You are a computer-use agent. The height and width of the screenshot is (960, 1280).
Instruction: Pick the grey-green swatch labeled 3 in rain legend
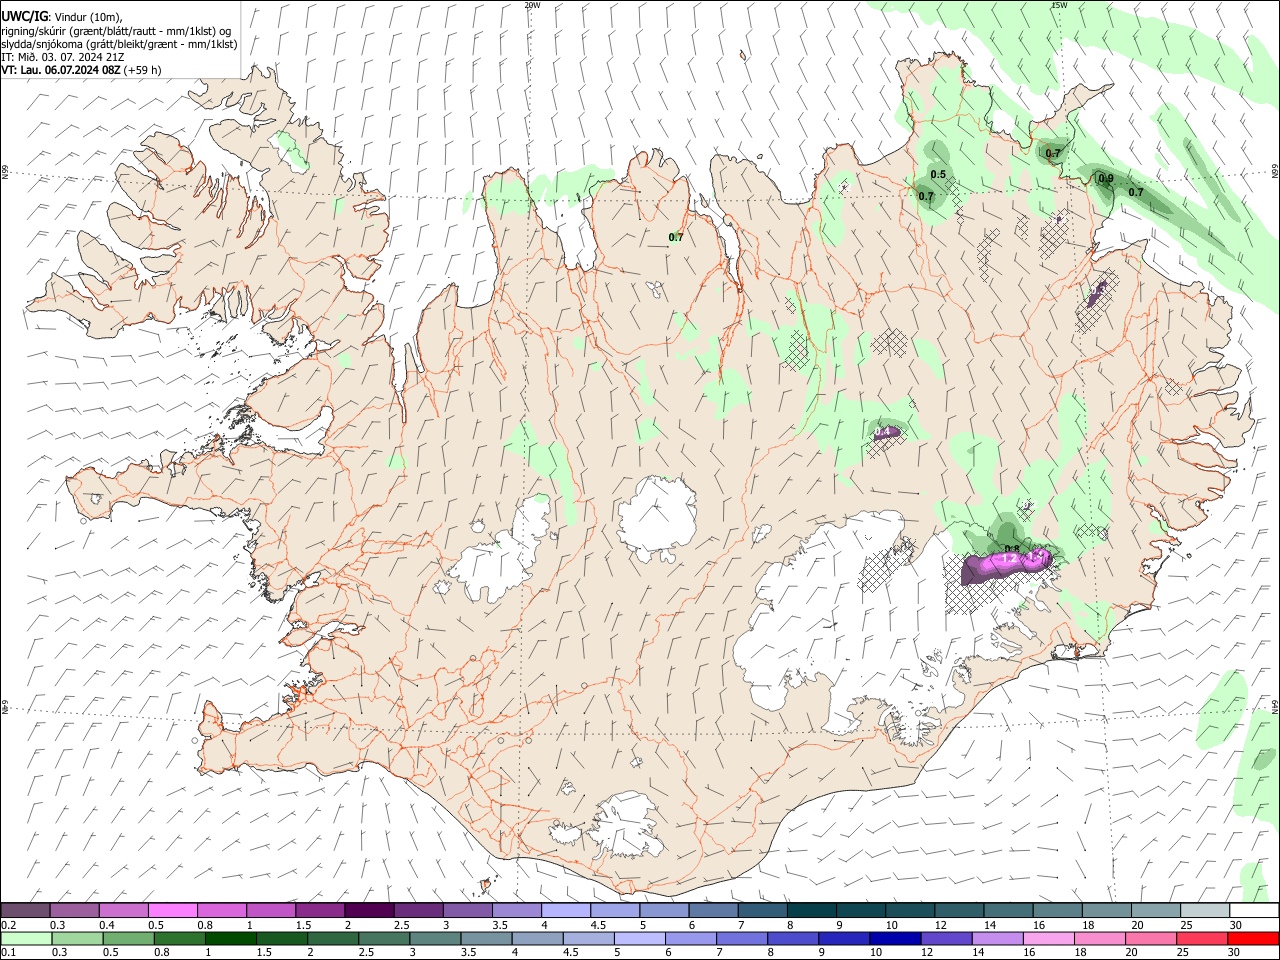coord(435,939)
